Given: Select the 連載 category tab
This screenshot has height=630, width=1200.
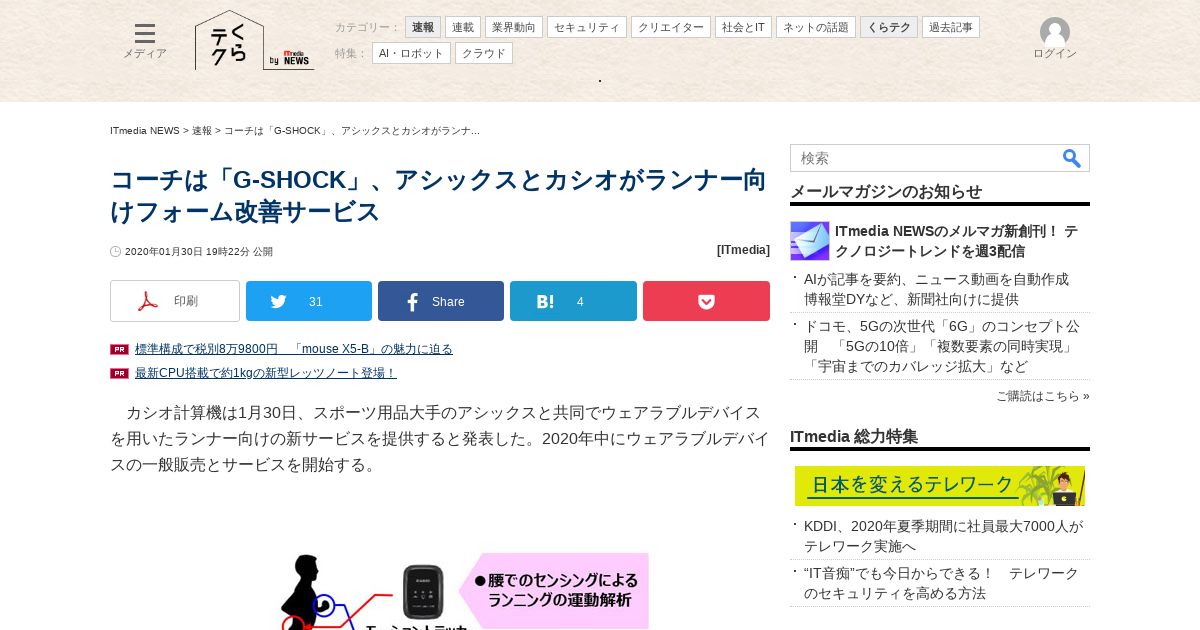Looking at the screenshot, I should pyautogui.click(x=463, y=28).
